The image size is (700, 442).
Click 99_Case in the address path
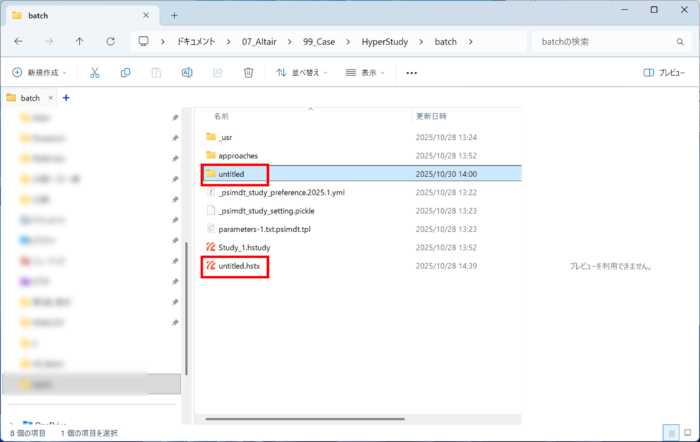[318, 41]
